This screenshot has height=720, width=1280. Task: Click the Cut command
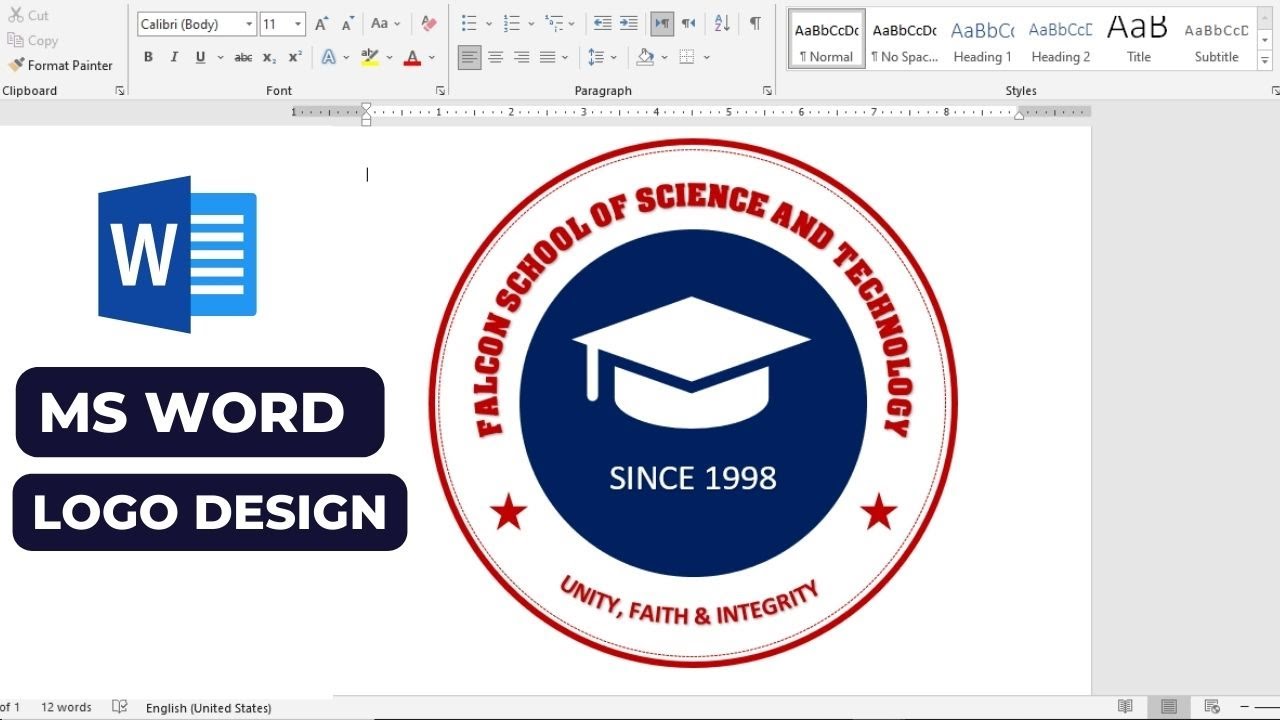pyautogui.click(x=28, y=15)
